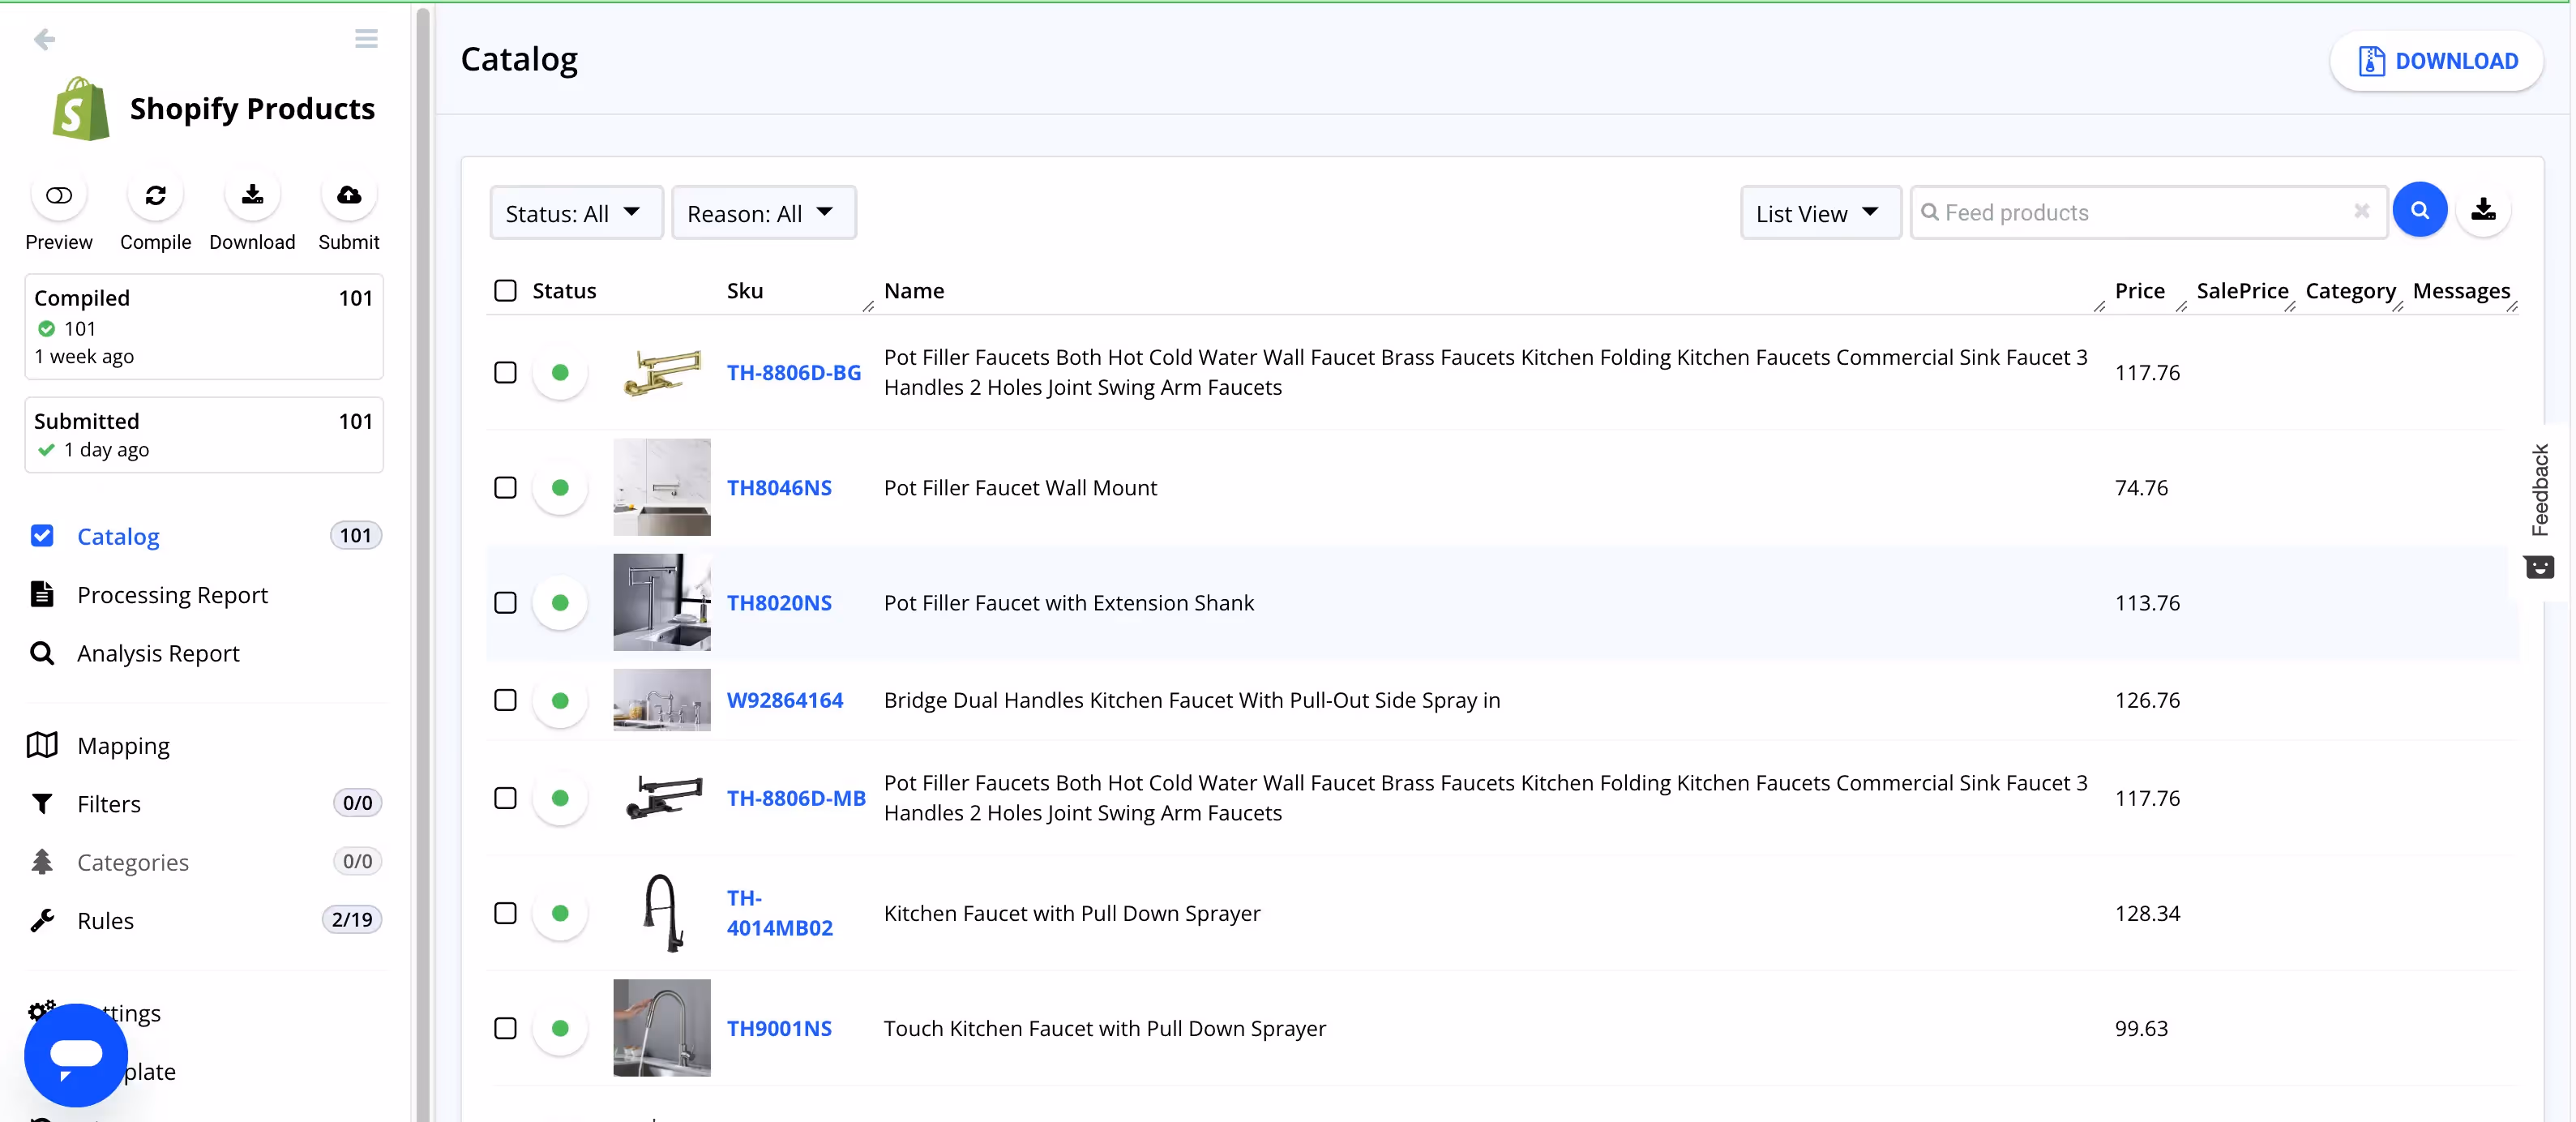Select checkbox for TH8046NS row
This screenshot has height=1122, width=2576.
click(x=506, y=488)
